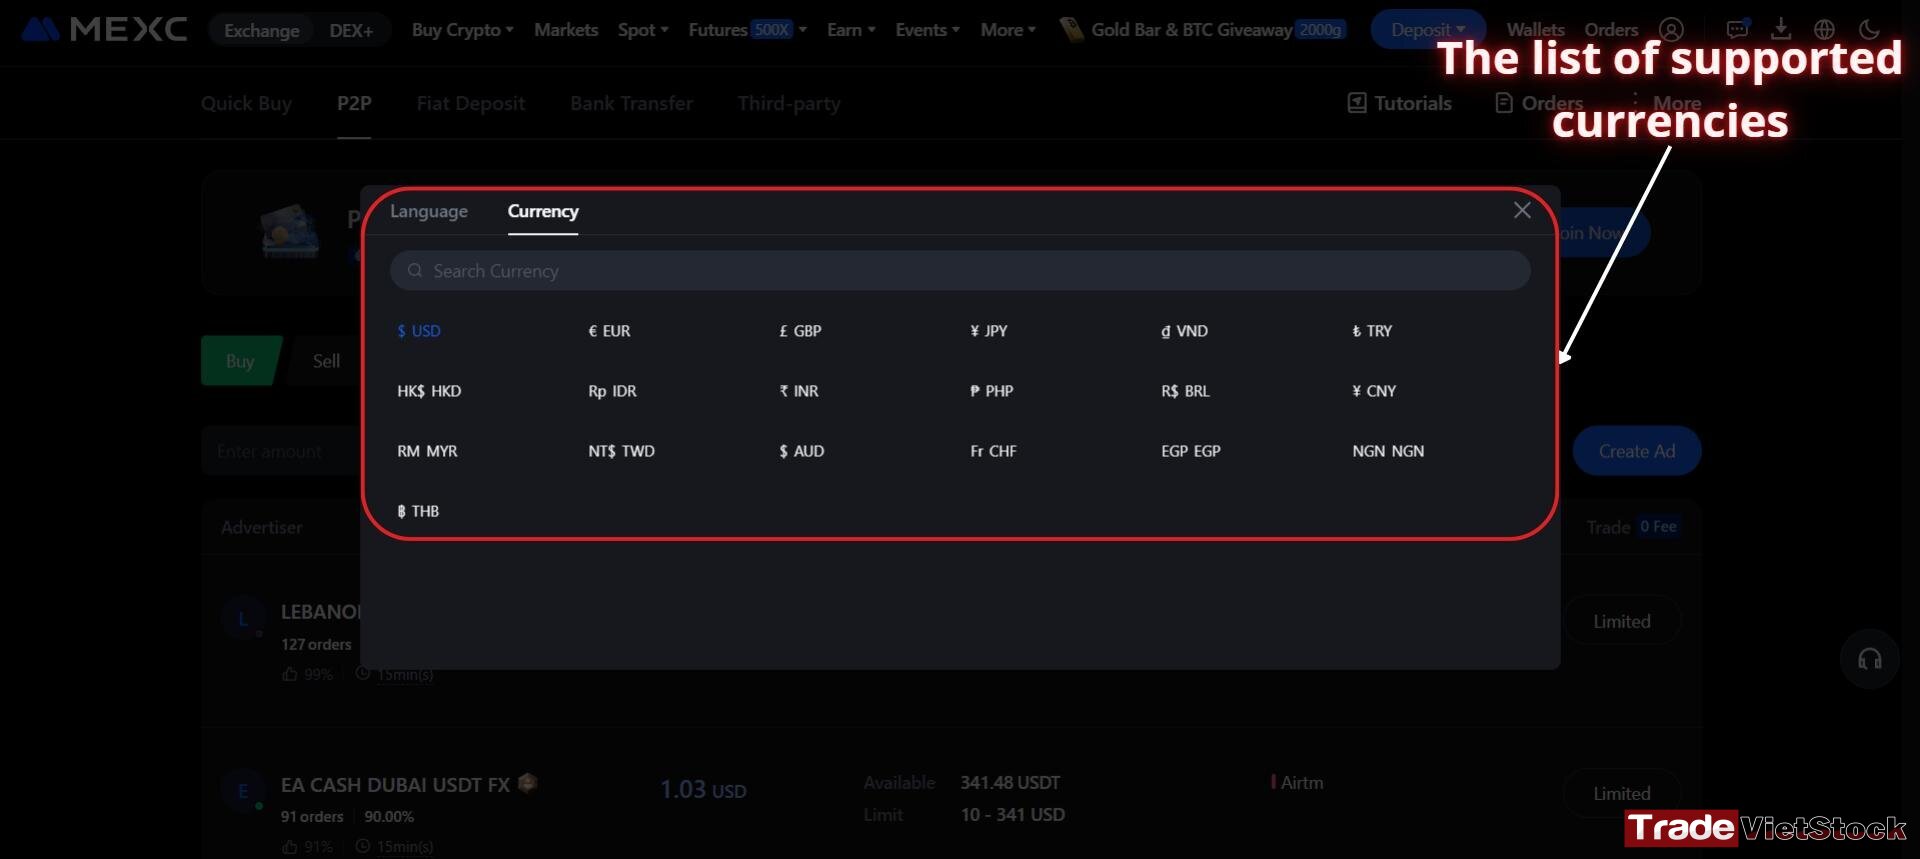
Task: Expand Buy Crypto menu
Action: [462, 30]
